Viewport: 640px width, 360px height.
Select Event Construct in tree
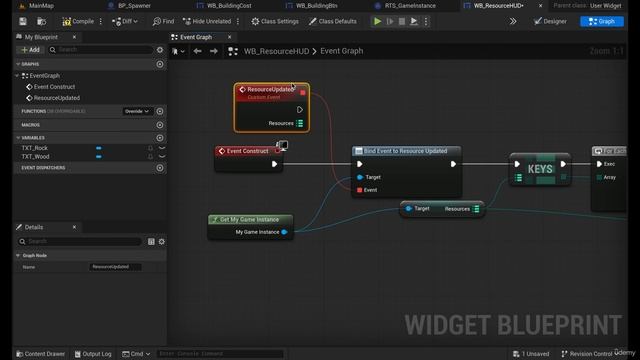[54, 87]
